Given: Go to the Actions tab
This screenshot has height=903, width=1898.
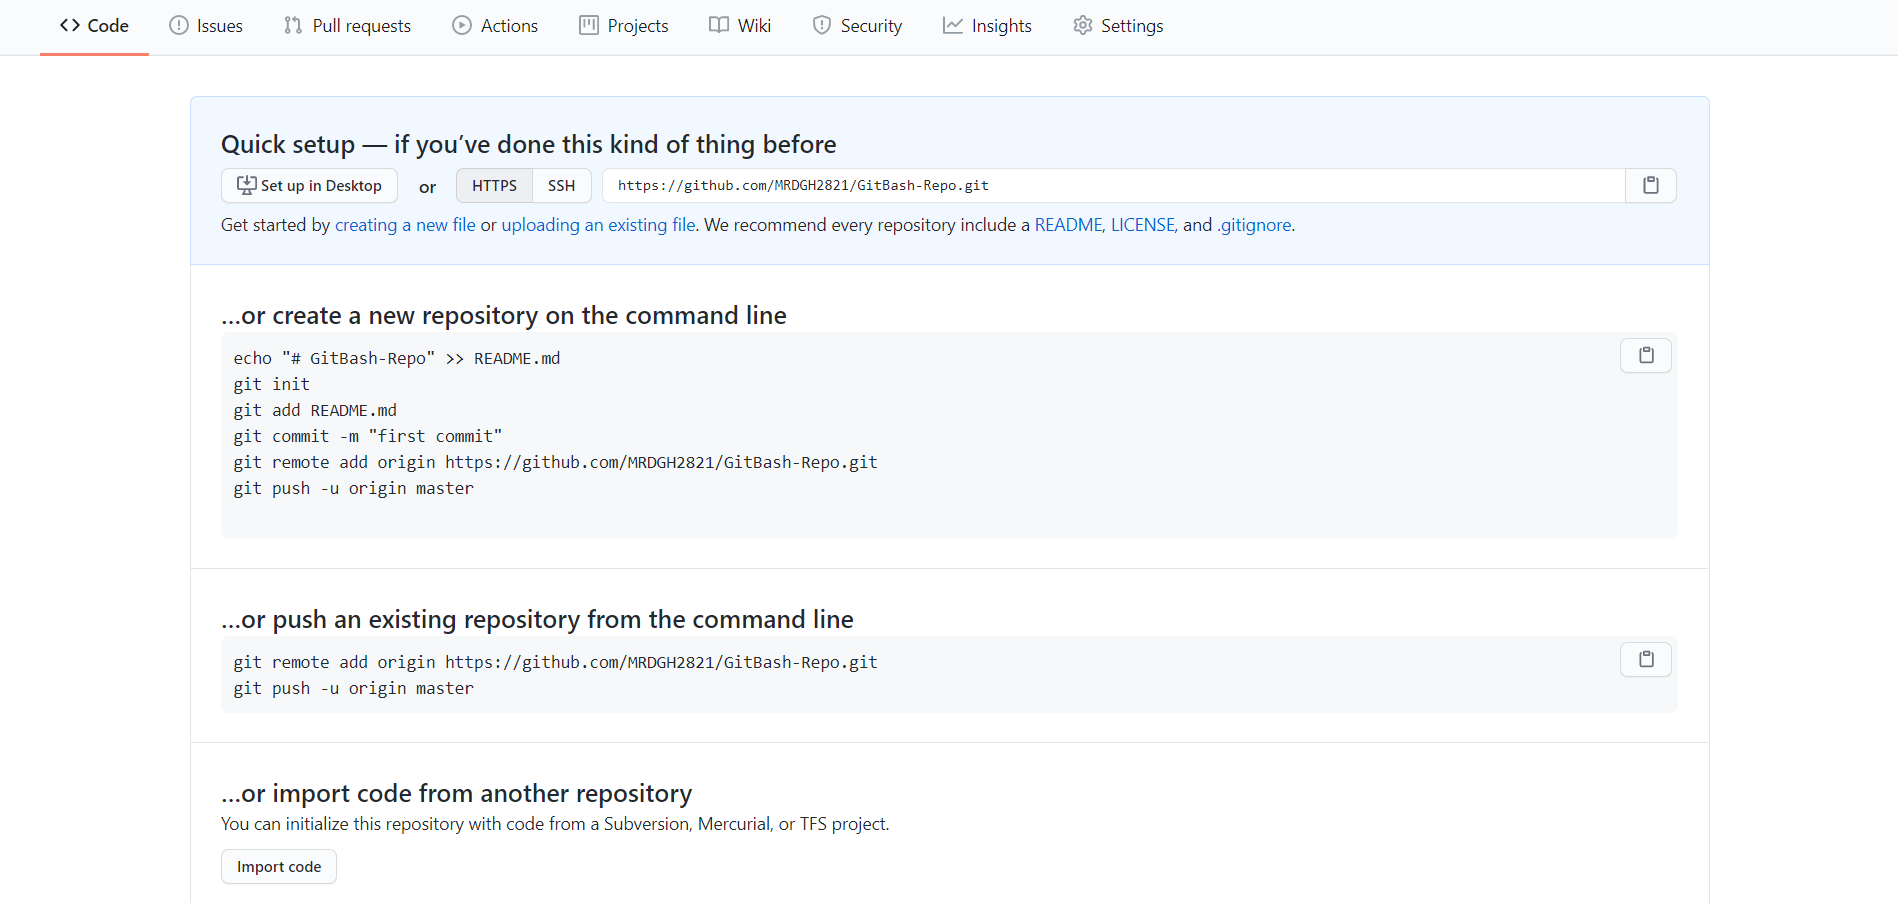Looking at the screenshot, I should click(495, 26).
